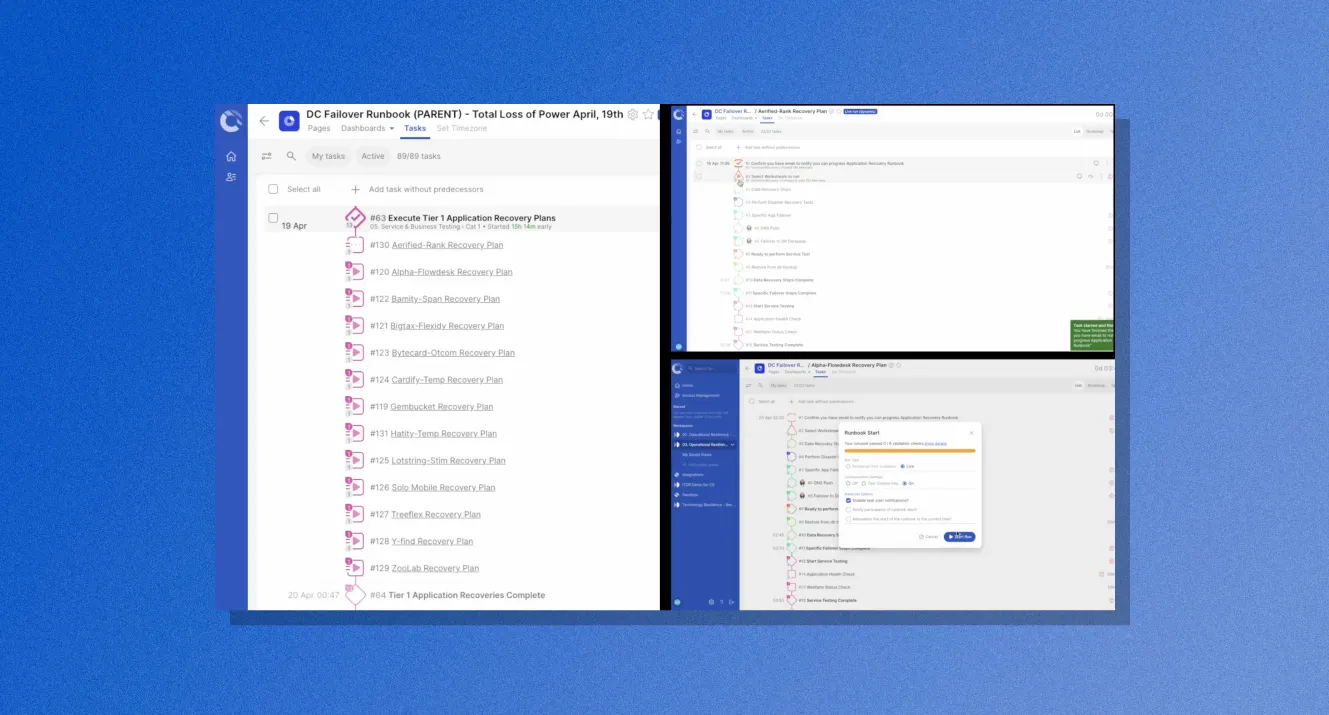Star the DC Failover Runbook
Viewport: 1329px width, 715px height.
[x=646, y=114]
